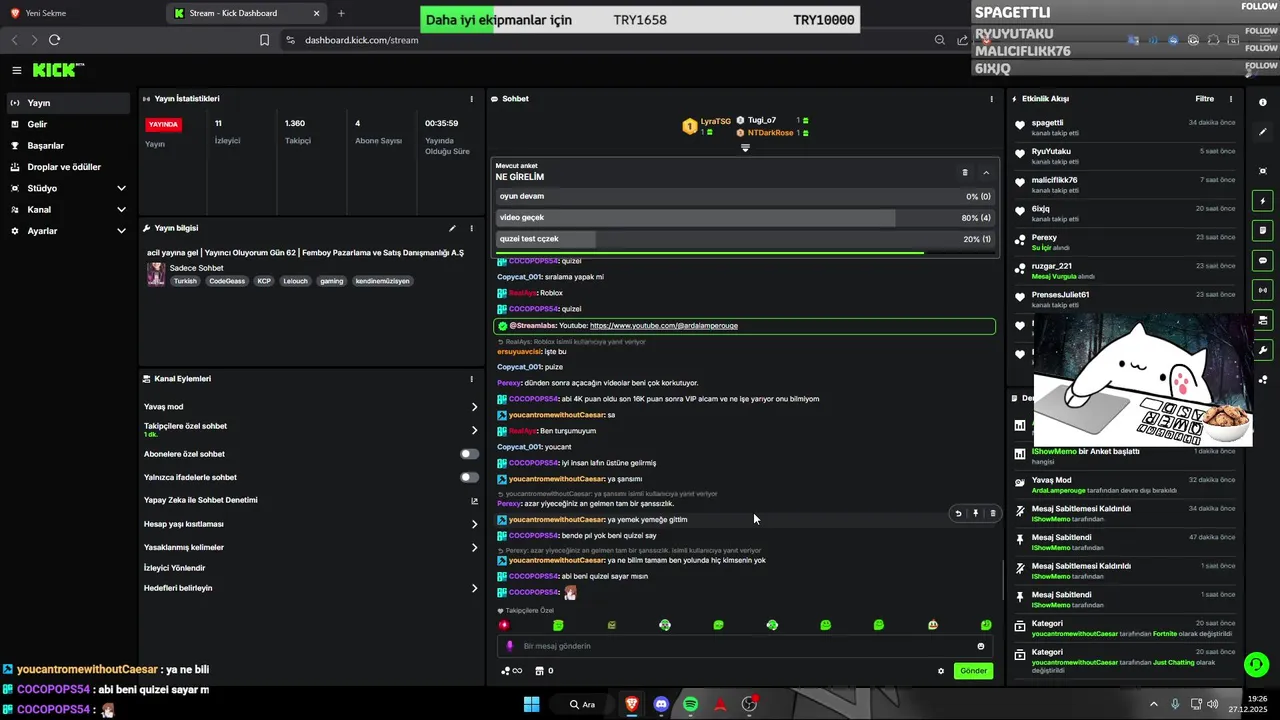Open Etkinlik Akışı panel options menu

pos(1231,99)
